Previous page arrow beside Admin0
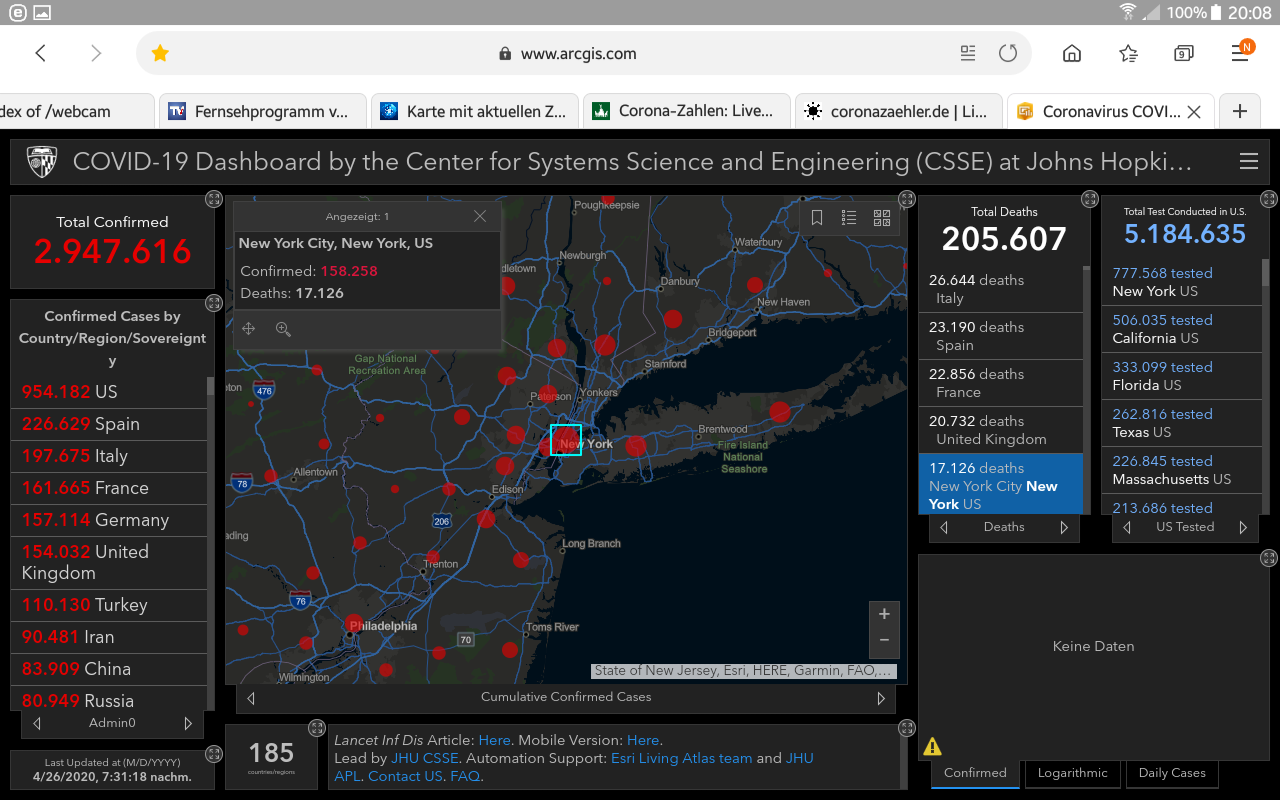The image size is (1280, 800). click(37, 723)
